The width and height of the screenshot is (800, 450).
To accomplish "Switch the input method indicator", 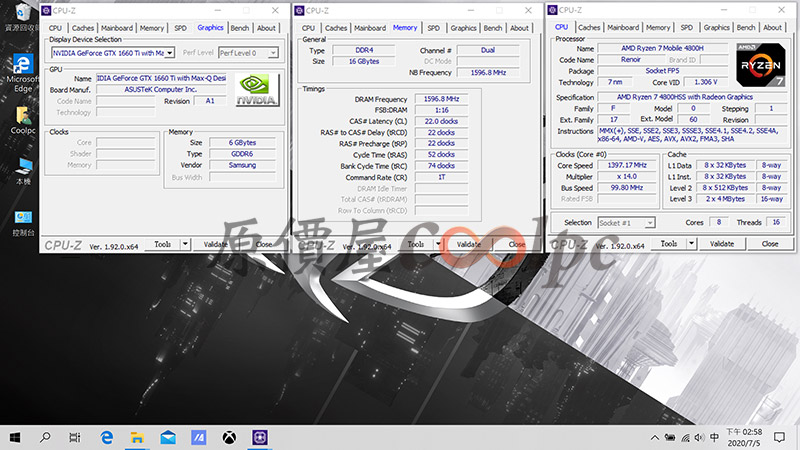I will tap(714, 437).
